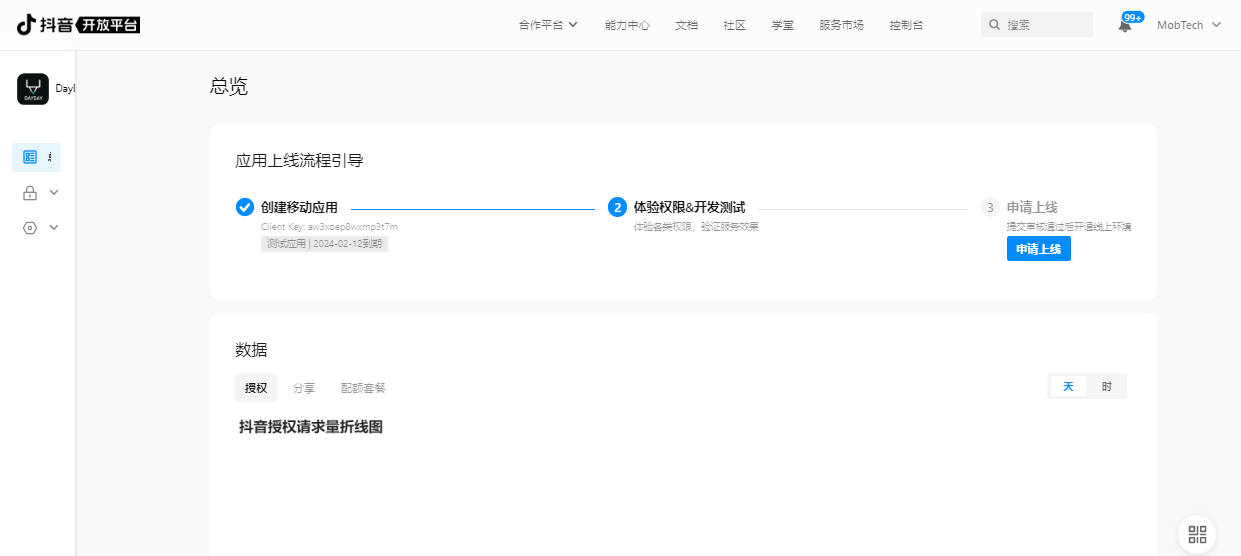Click the 体验权限&开发测试 step label
Screen dimensions: 1241x556
pos(689,207)
